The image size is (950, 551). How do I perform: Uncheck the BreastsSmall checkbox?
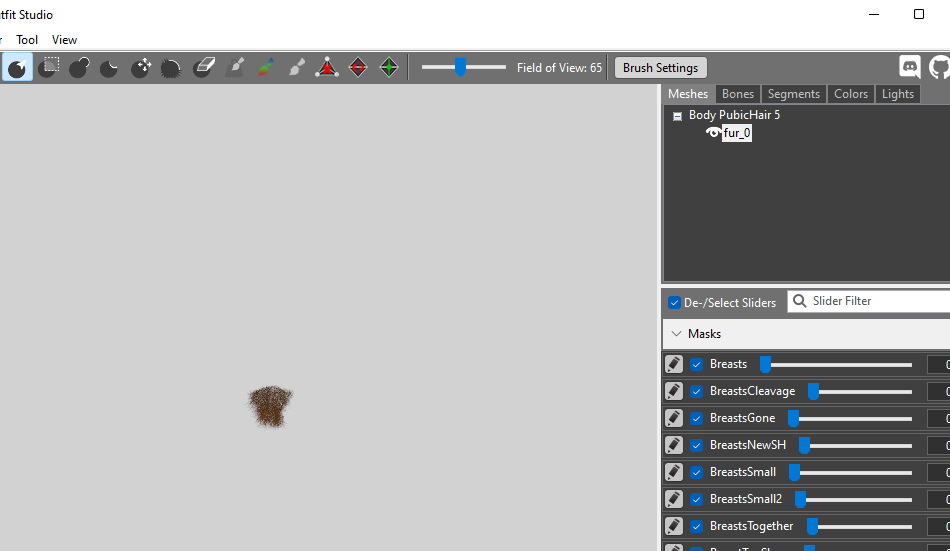[x=697, y=472]
